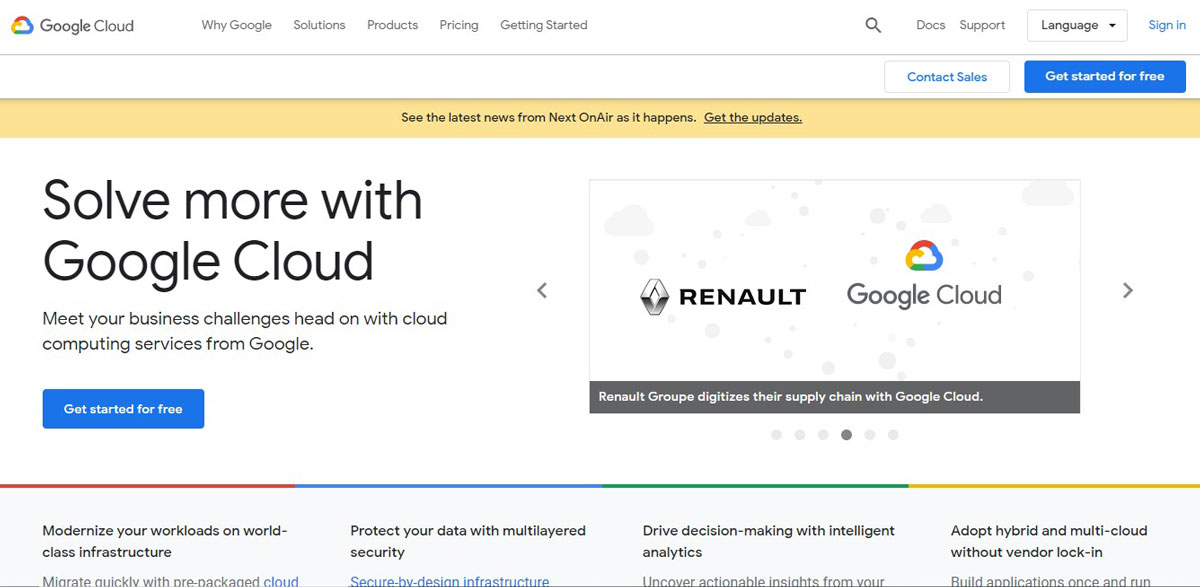Click header Get started for free button

(1105, 77)
